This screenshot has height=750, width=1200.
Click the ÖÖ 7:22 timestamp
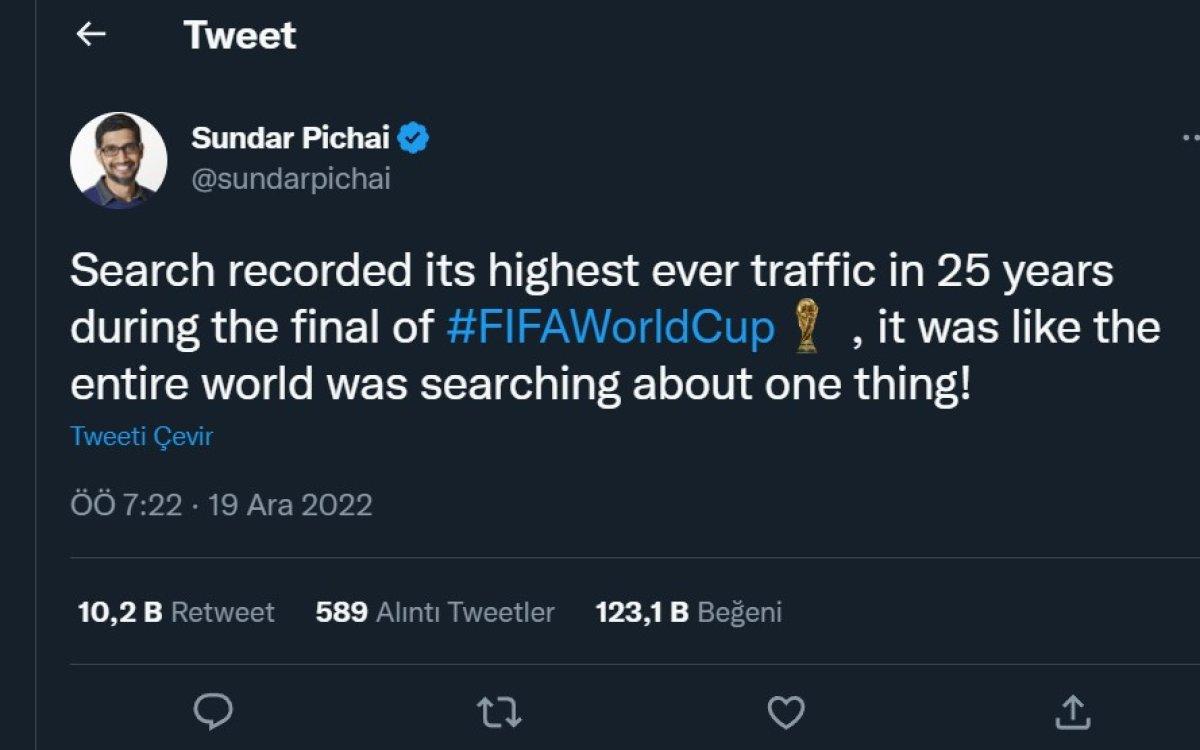pyautogui.click(x=126, y=504)
